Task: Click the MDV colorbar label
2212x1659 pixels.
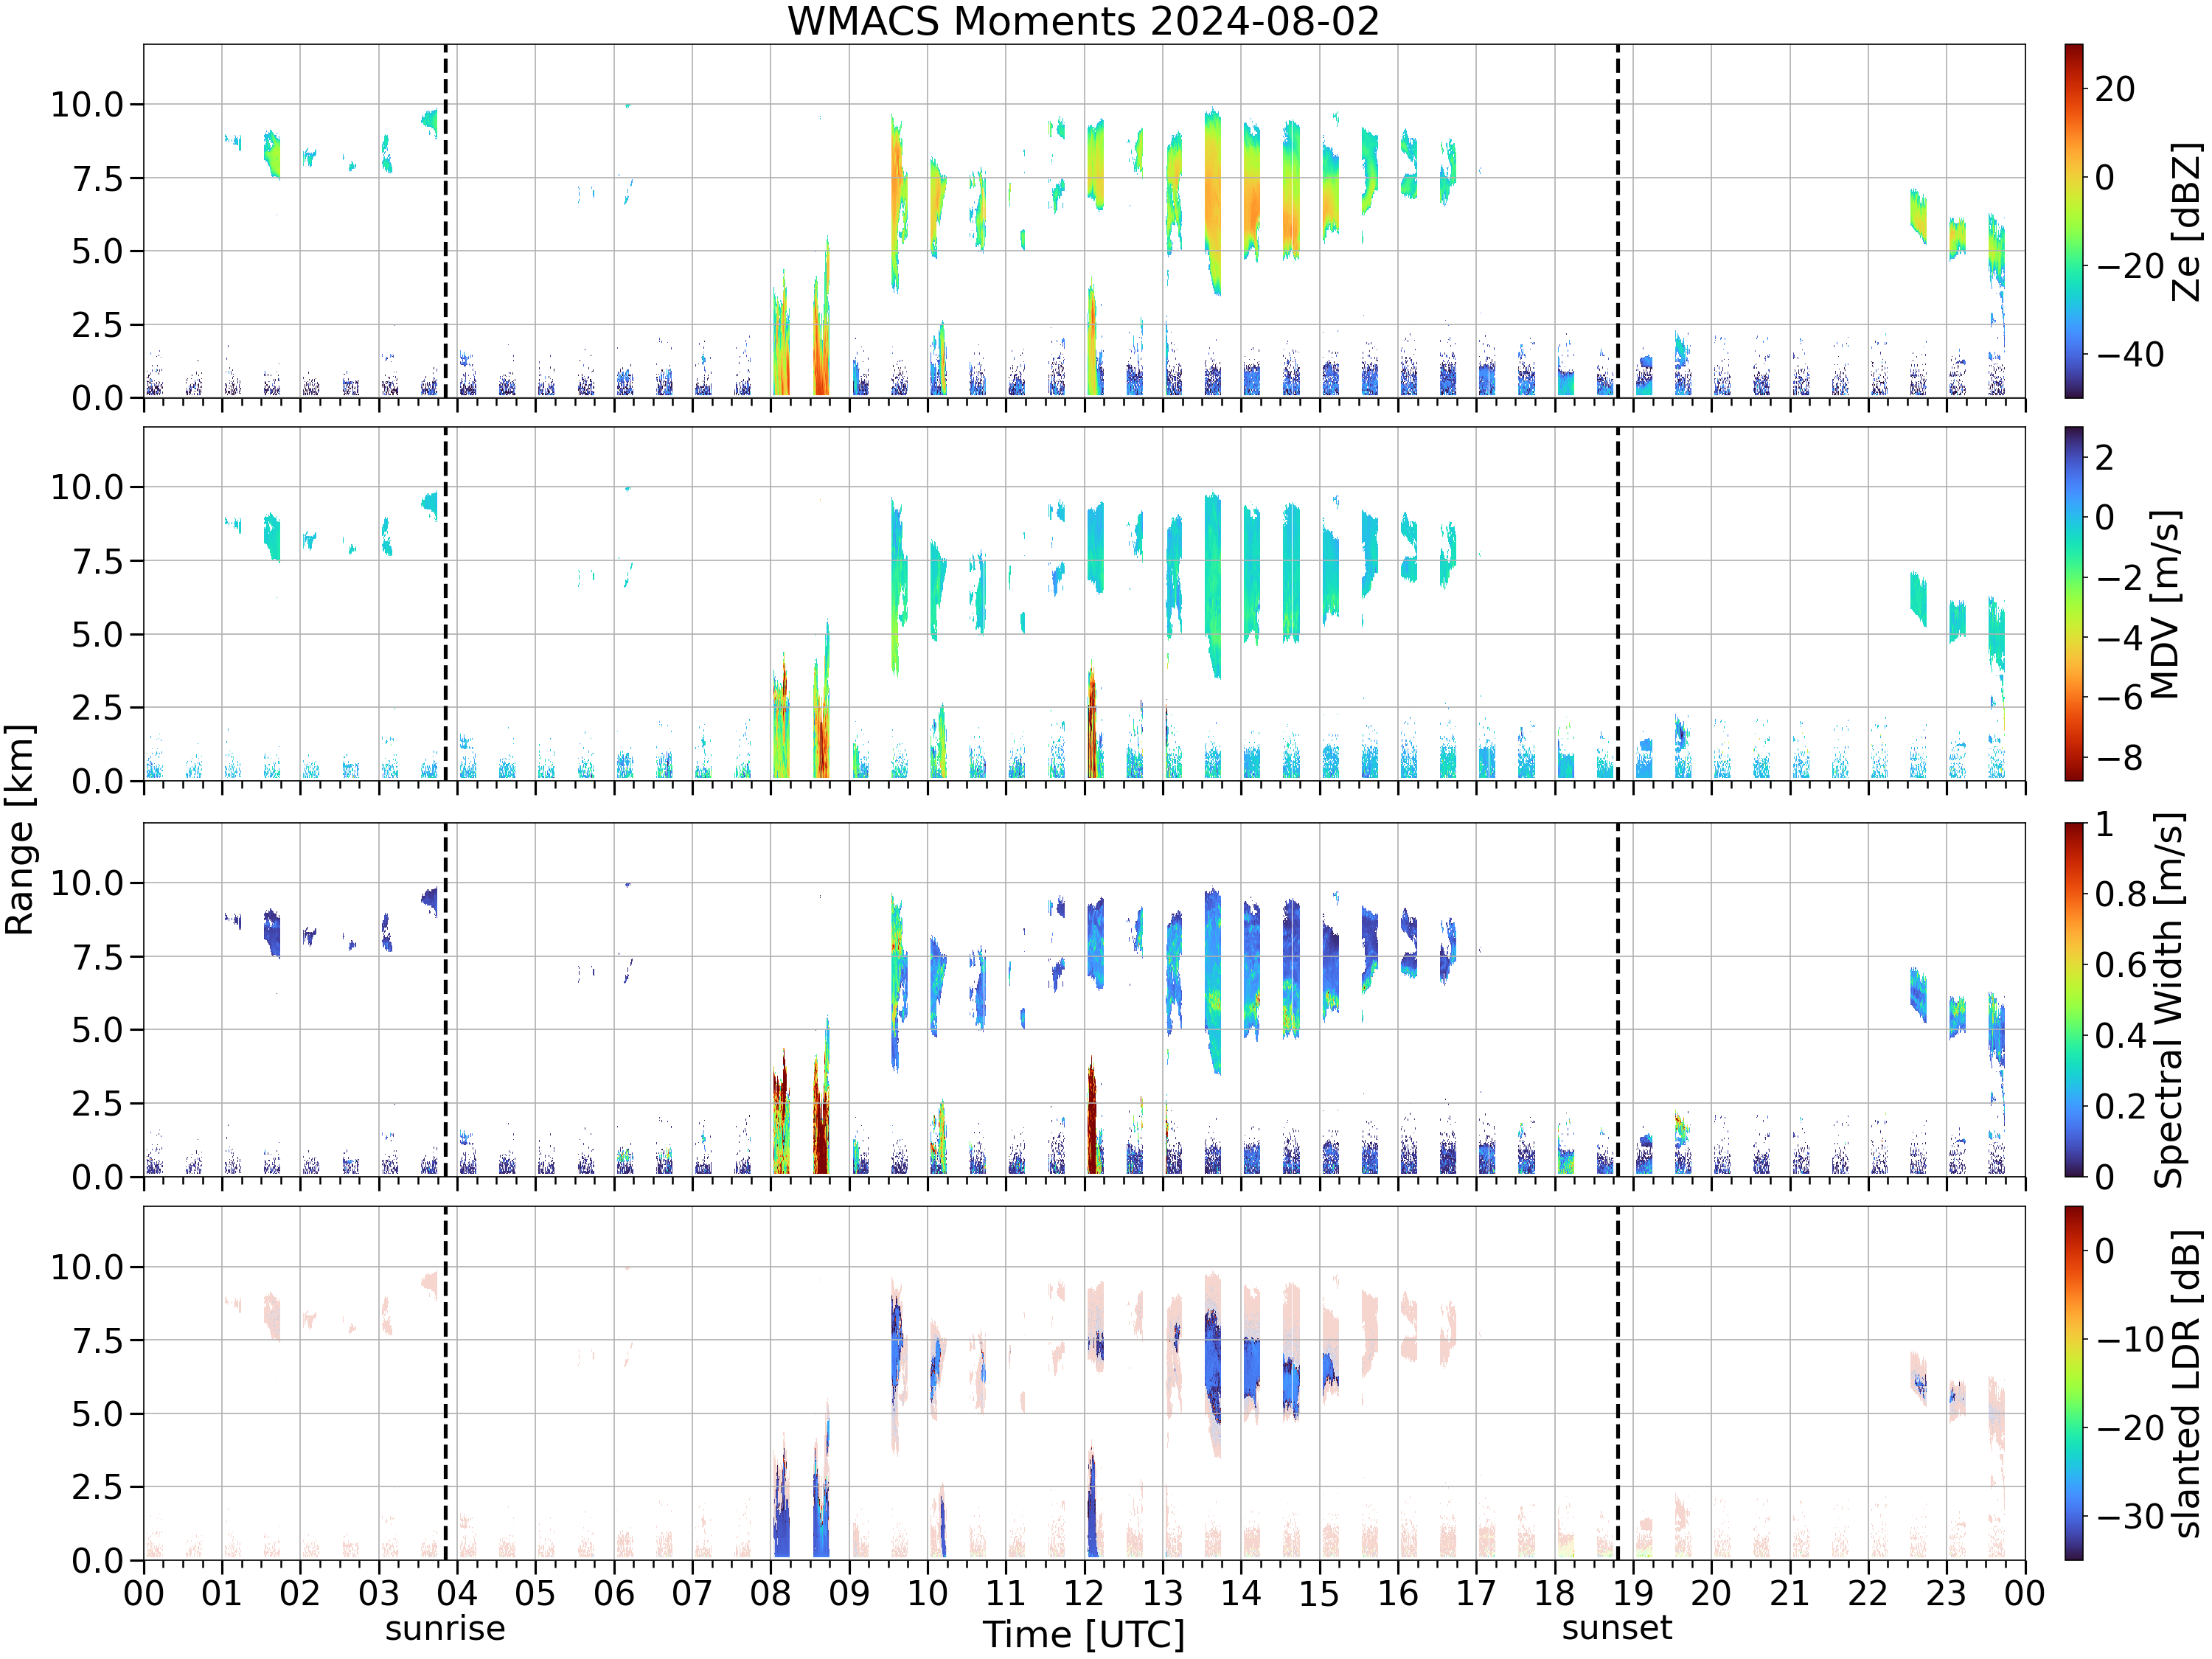Action: point(2164,604)
